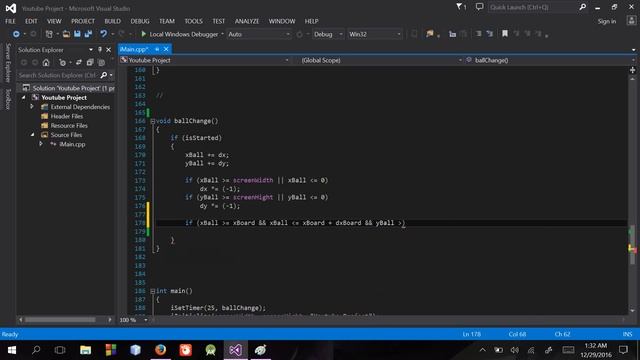Screen dimensions: 640x360
Task: Expand the External Dependencies node
Action: tap(32, 107)
